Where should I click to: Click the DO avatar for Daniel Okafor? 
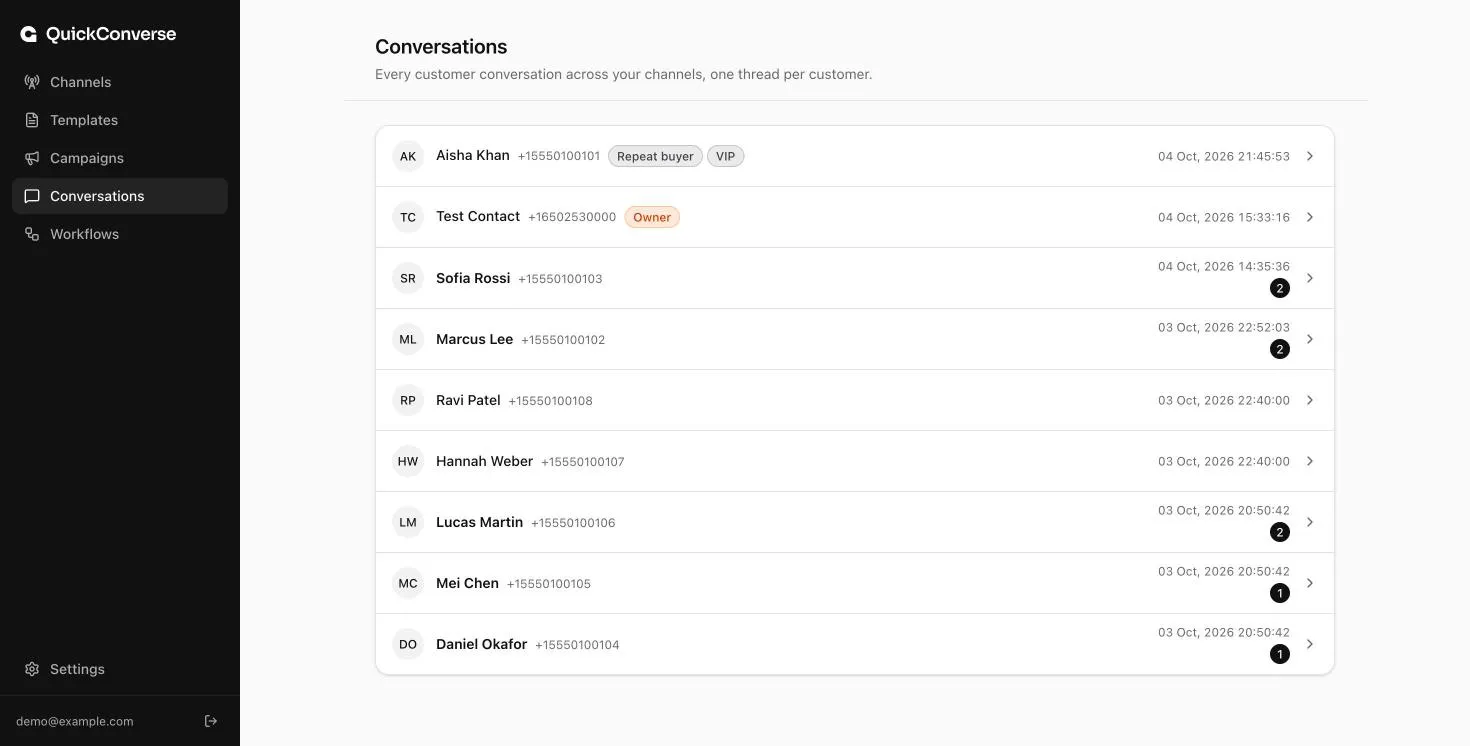pyautogui.click(x=408, y=644)
